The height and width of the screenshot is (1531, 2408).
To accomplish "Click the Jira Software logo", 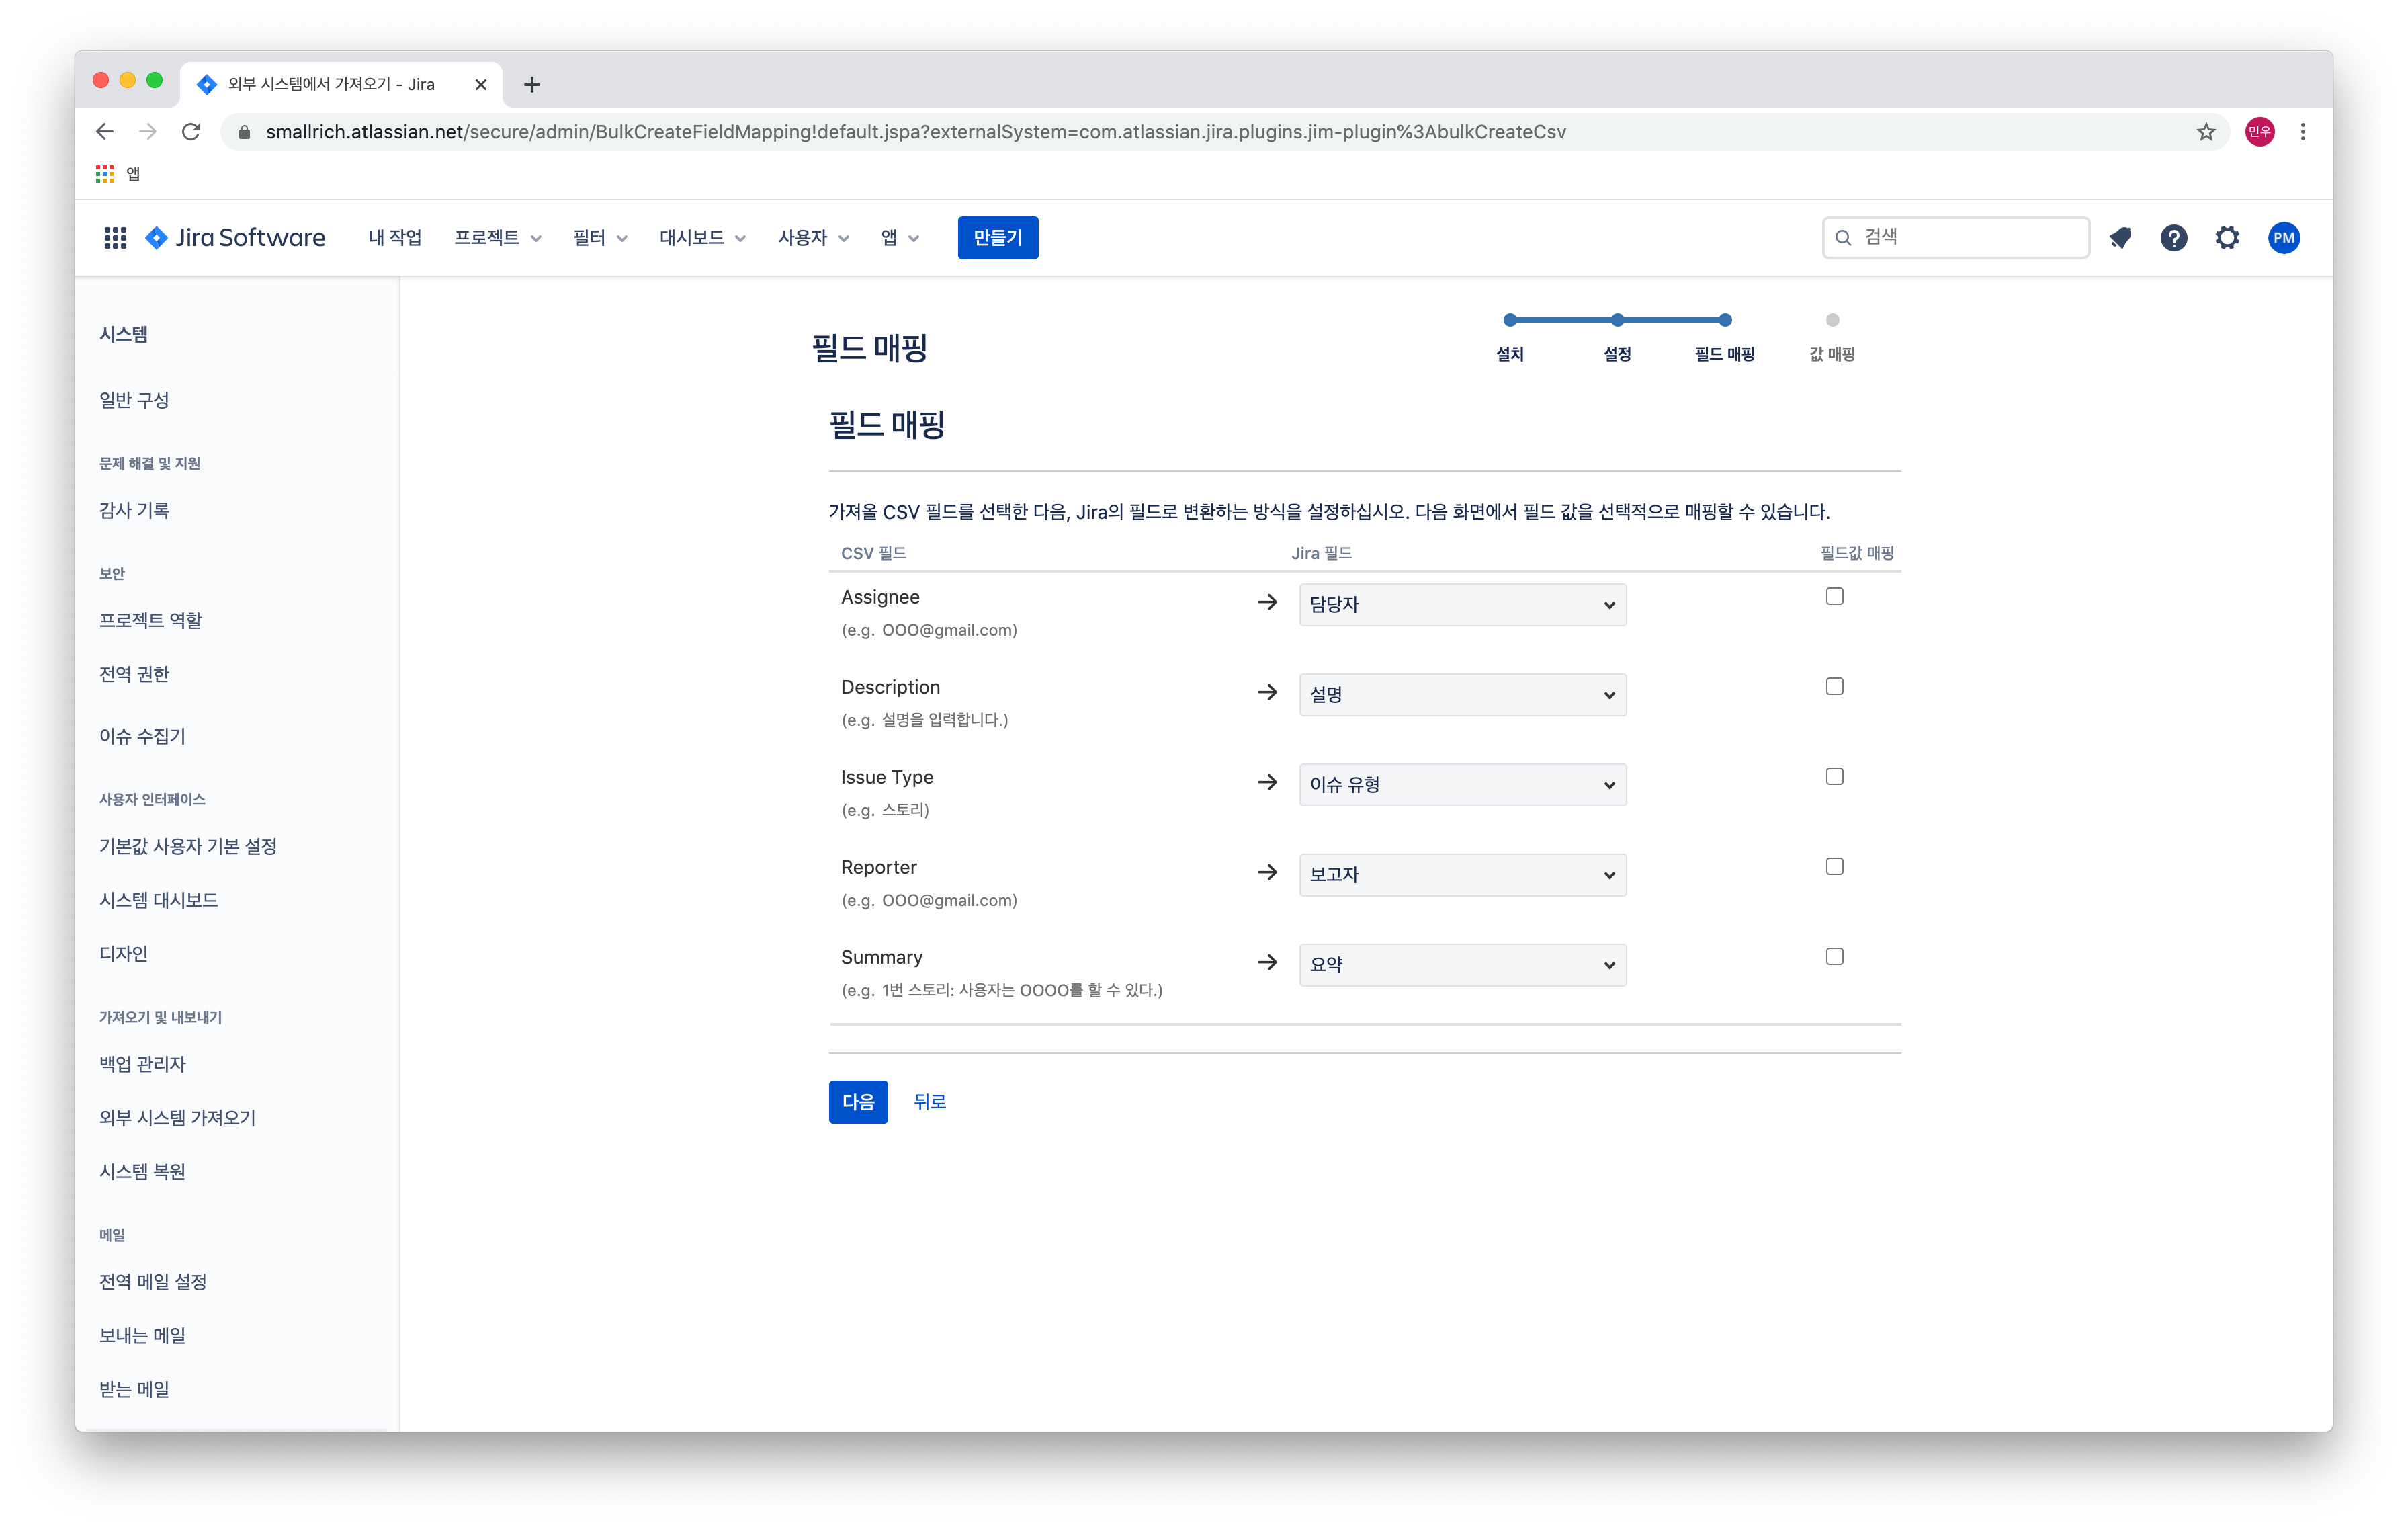I will click(x=236, y=238).
